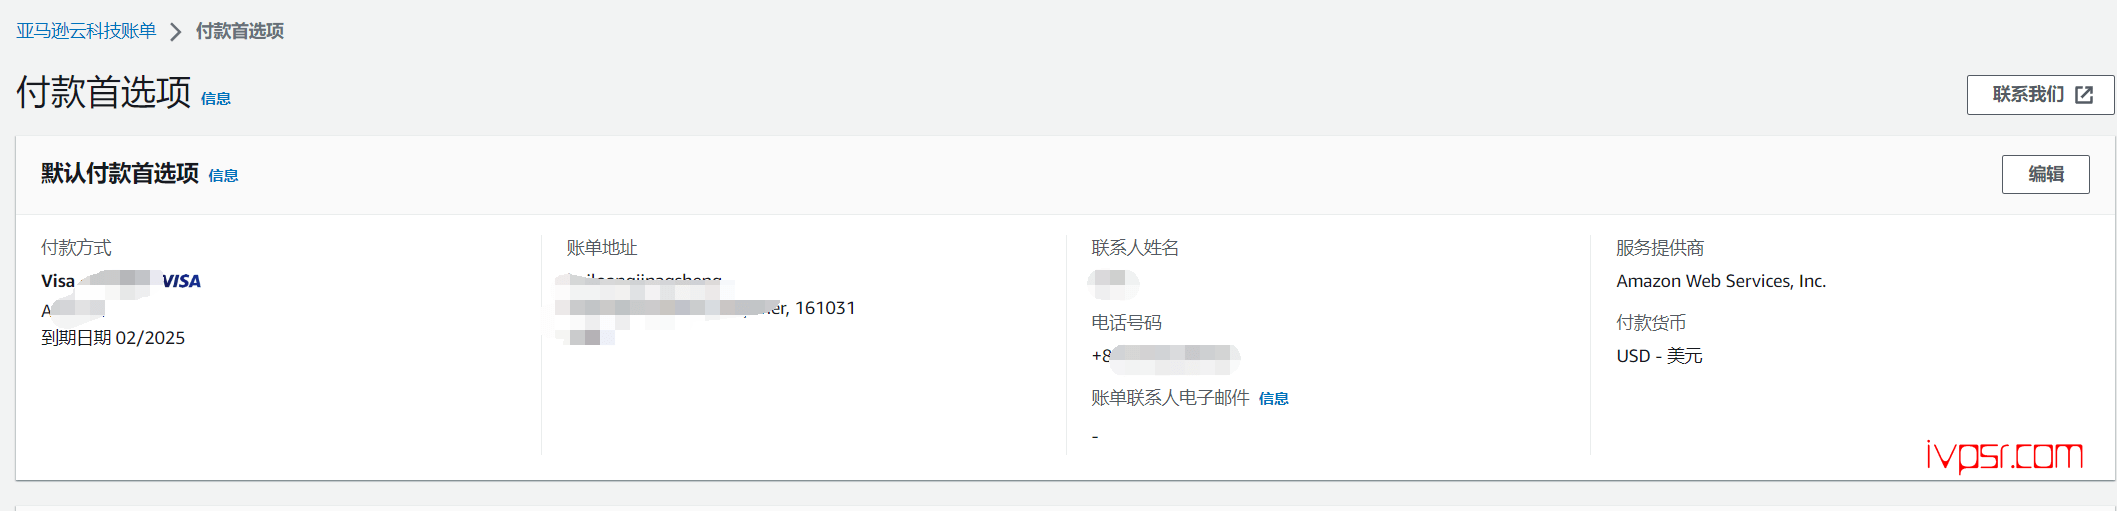Screen dimensions: 2117x511
Task: Click the ivpsr.com watermark
Action: pyautogui.click(x=2004, y=455)
